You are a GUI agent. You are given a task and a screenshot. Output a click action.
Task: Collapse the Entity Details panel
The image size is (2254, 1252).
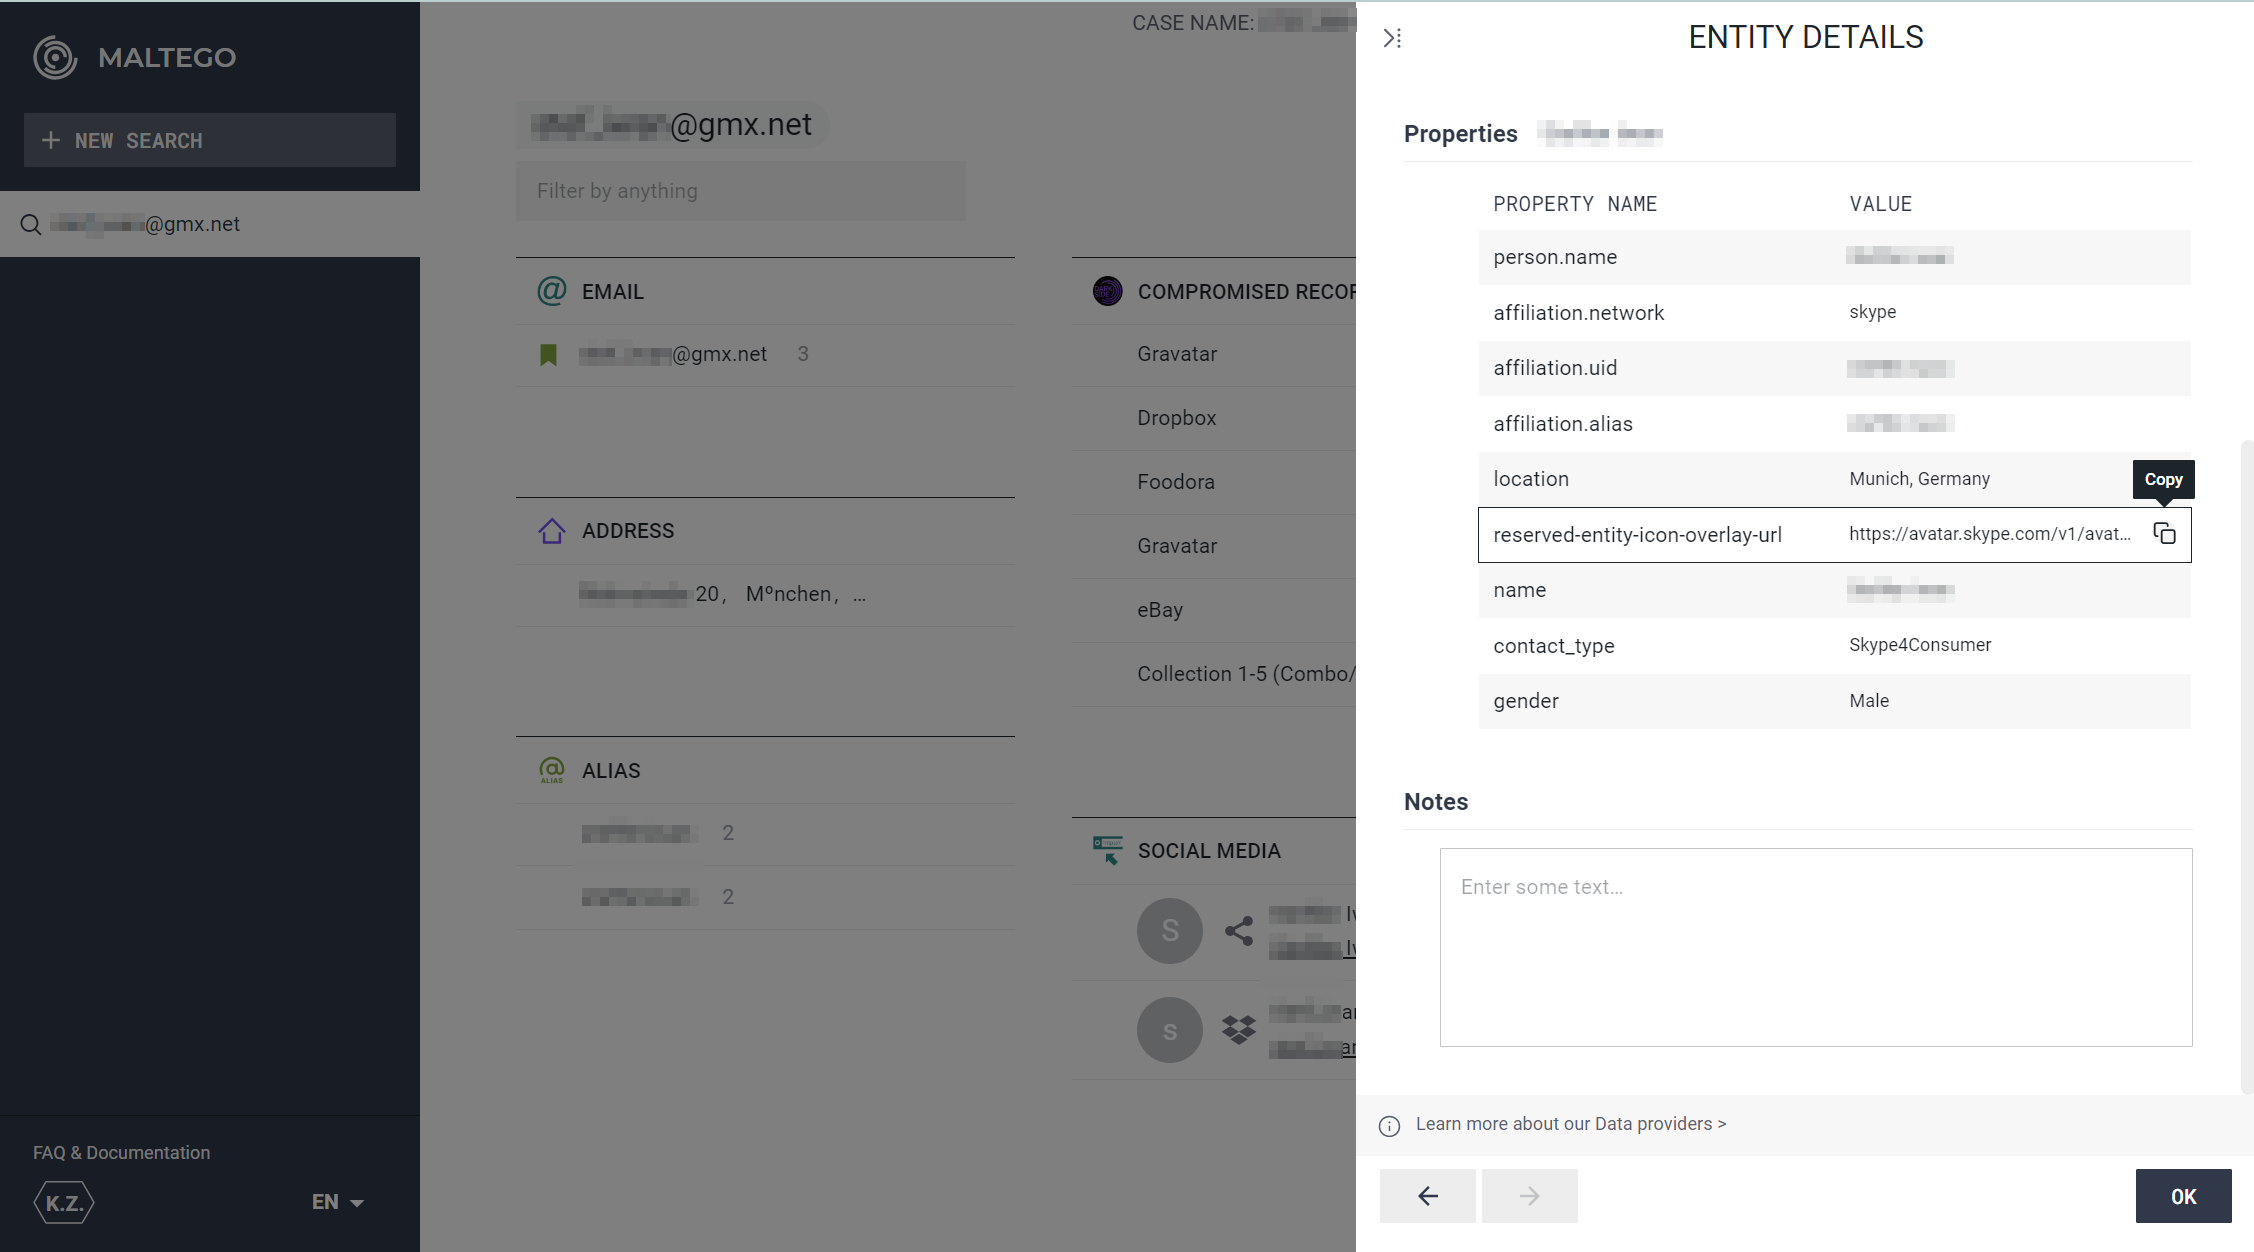[1392, 38]
